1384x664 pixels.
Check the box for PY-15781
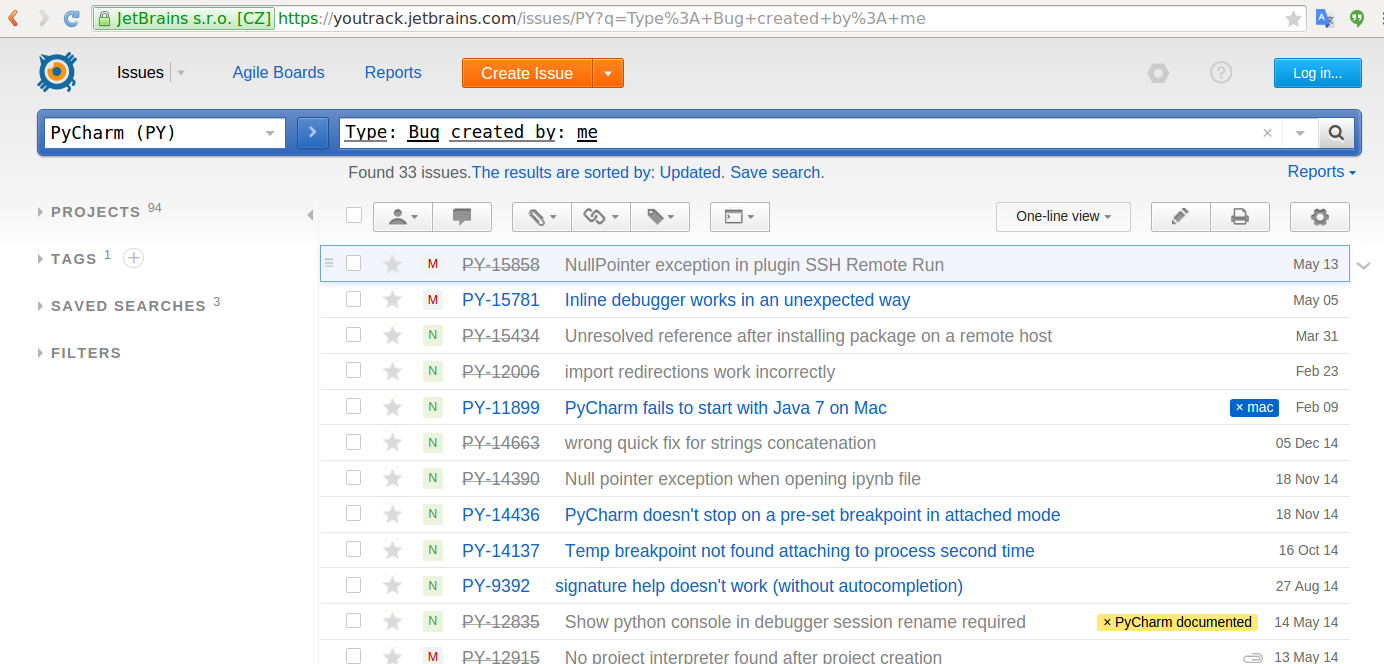[353, 299]
